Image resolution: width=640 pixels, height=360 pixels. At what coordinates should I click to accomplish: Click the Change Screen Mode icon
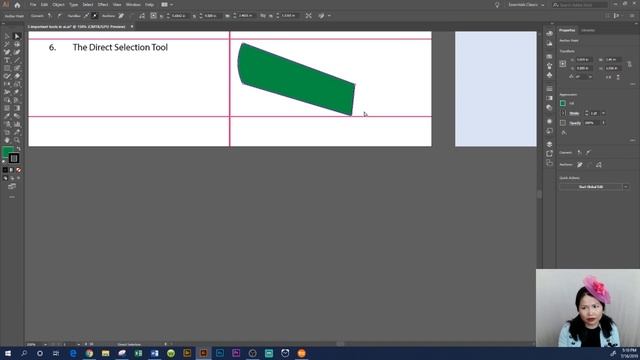pos(12,186)
